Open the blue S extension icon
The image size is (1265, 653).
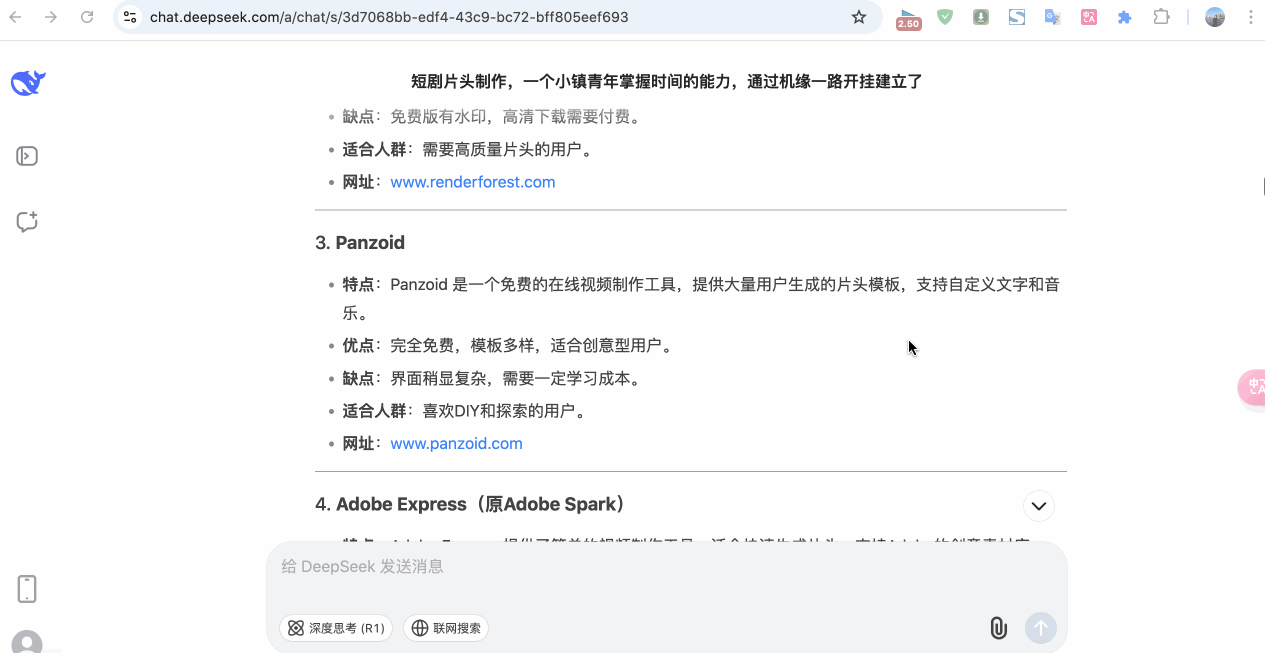pyautogui.click(x=1017, y=17)
